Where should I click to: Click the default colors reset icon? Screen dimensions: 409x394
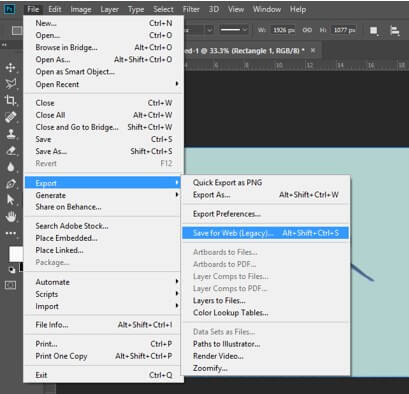click(x=12, y=270)
